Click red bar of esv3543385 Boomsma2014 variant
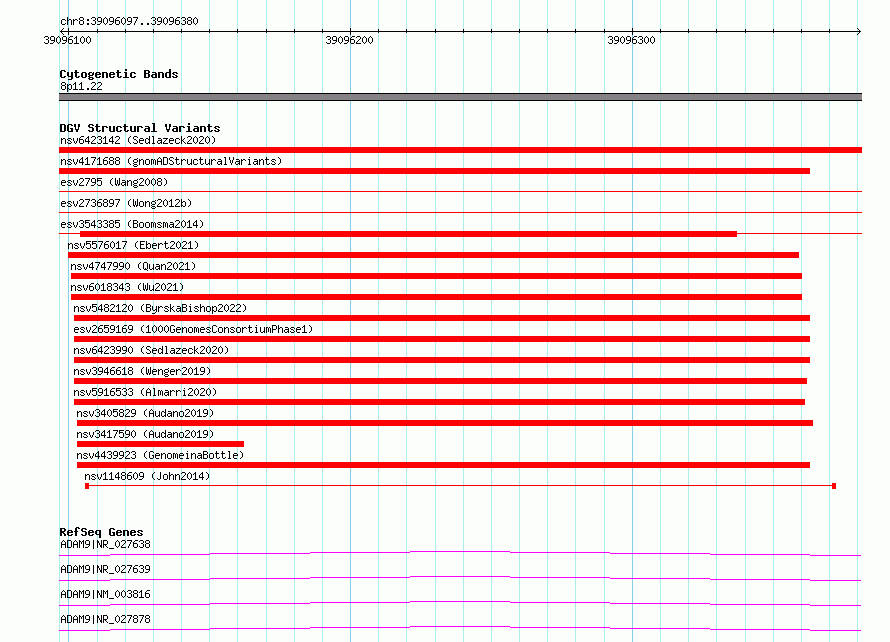The height and width of the screenshot is (642, 890). coord(409,234)
